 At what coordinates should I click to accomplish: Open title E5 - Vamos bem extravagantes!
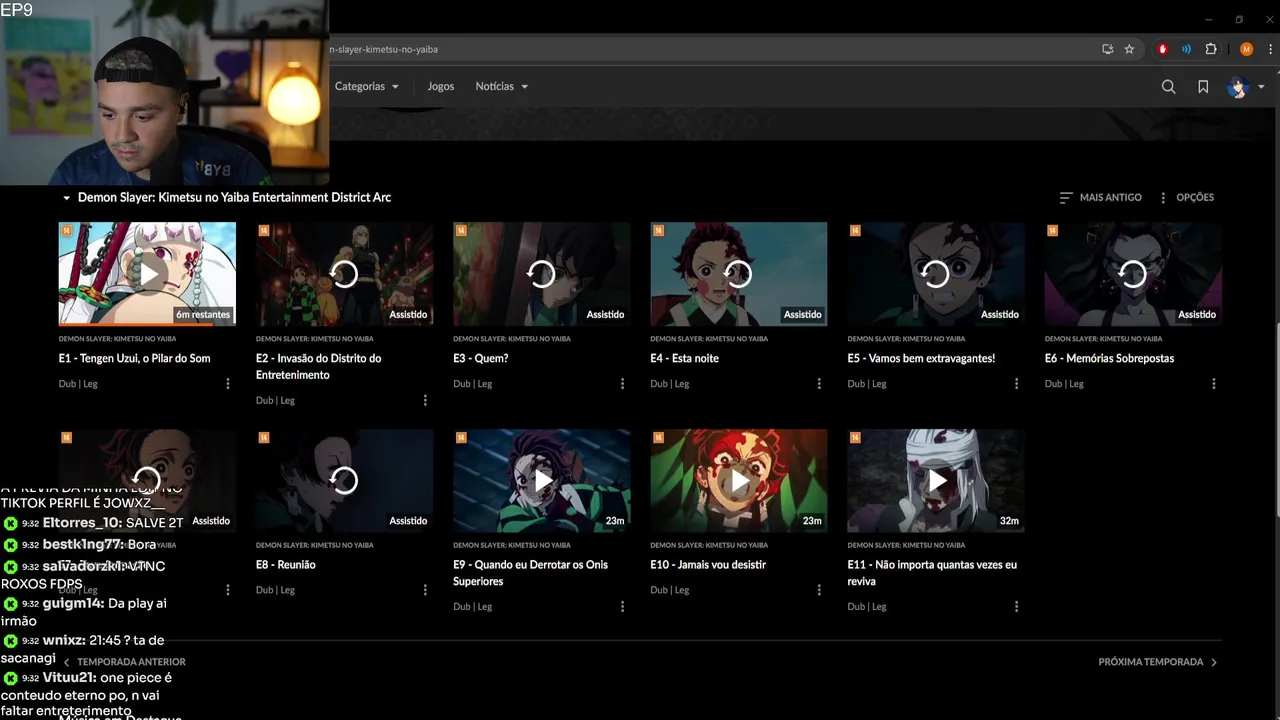[921, 358]
